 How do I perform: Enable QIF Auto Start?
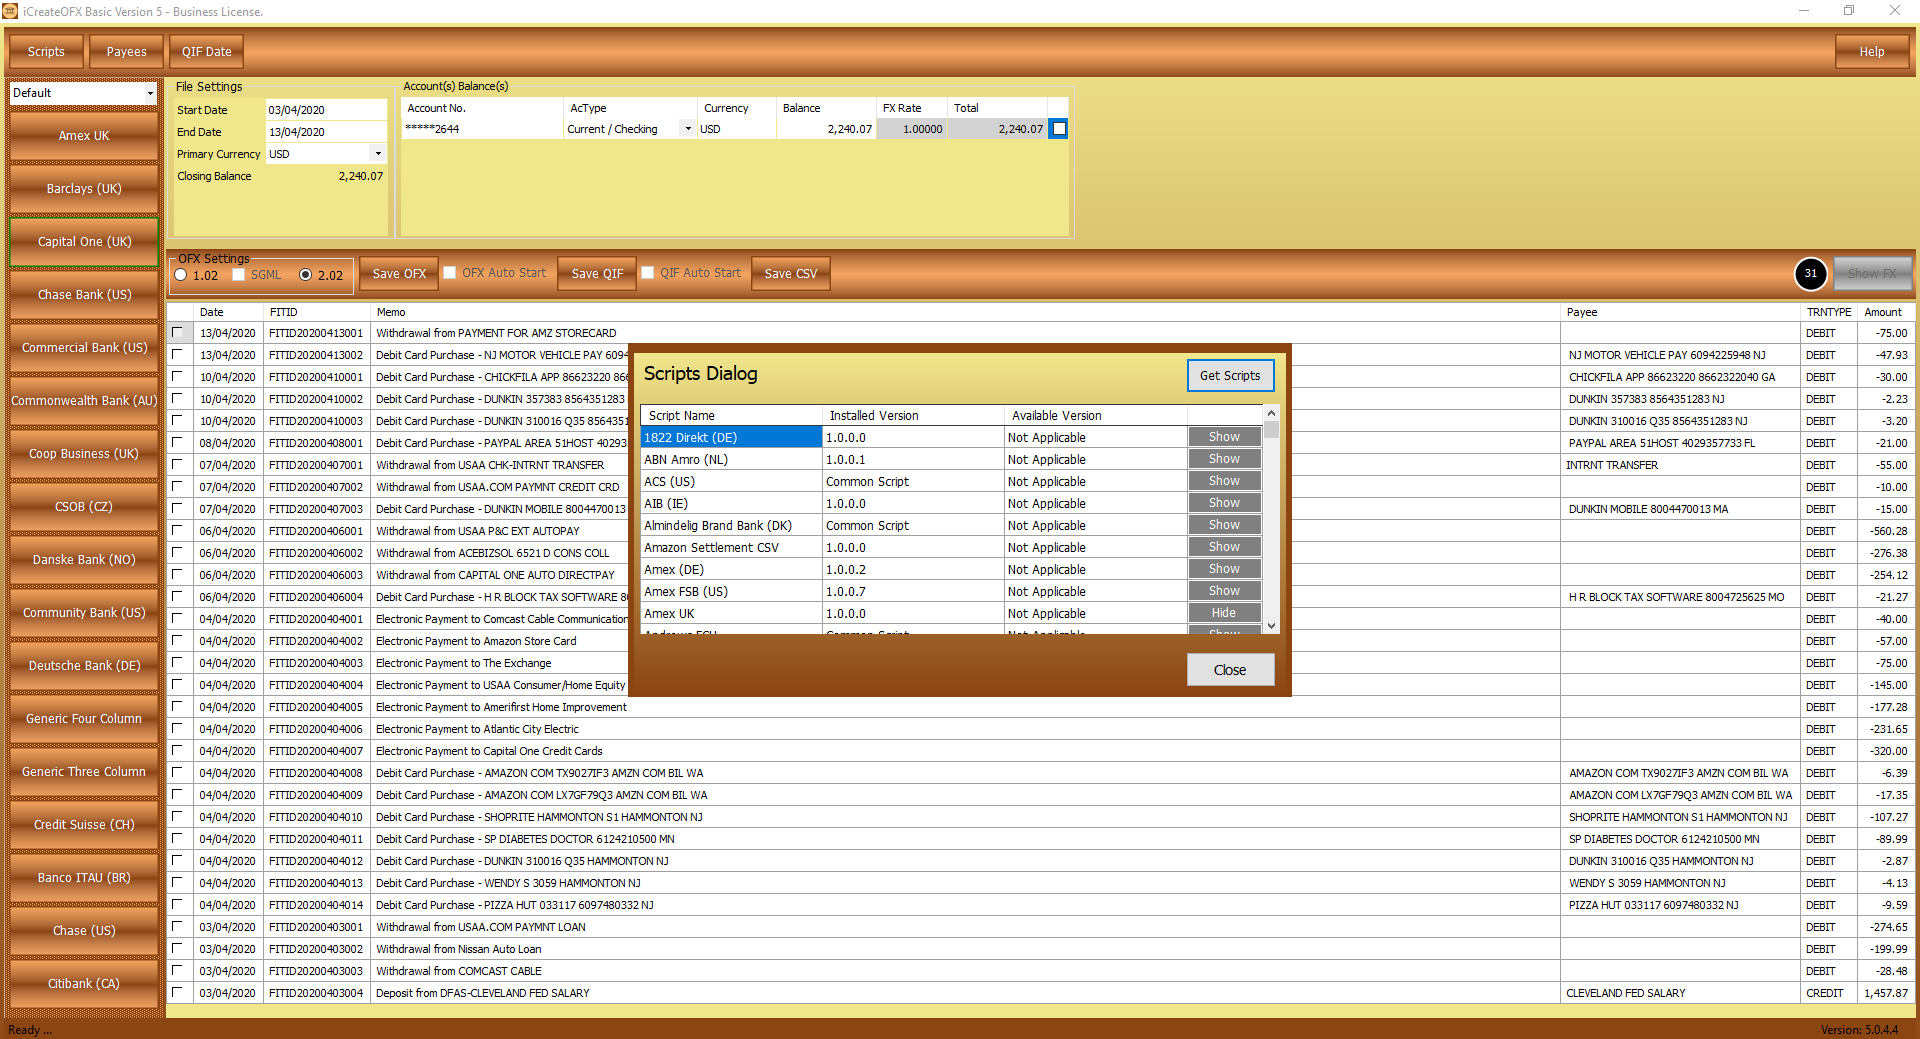tap(646, 272)
